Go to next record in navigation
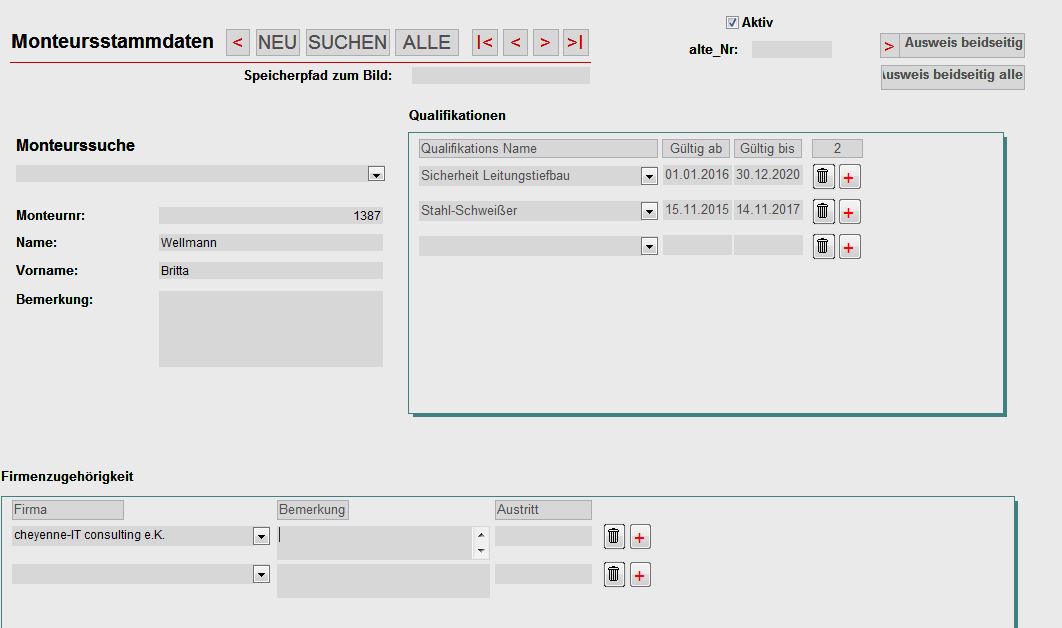Image resolution: width=1062 pixels, height=628 pixels. [x=545, y=42]
